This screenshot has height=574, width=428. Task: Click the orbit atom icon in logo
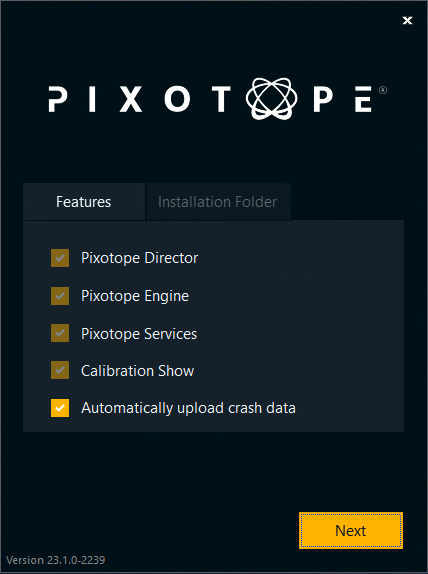coord(272,98)
